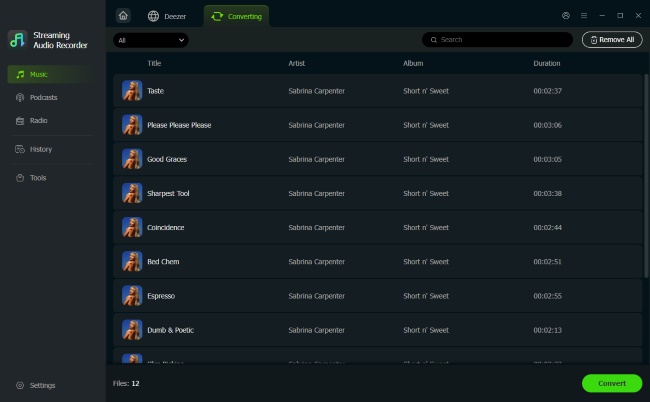Click the duration 00:03:06
This screenshot has width=650, height=402.
coord(547,125)
